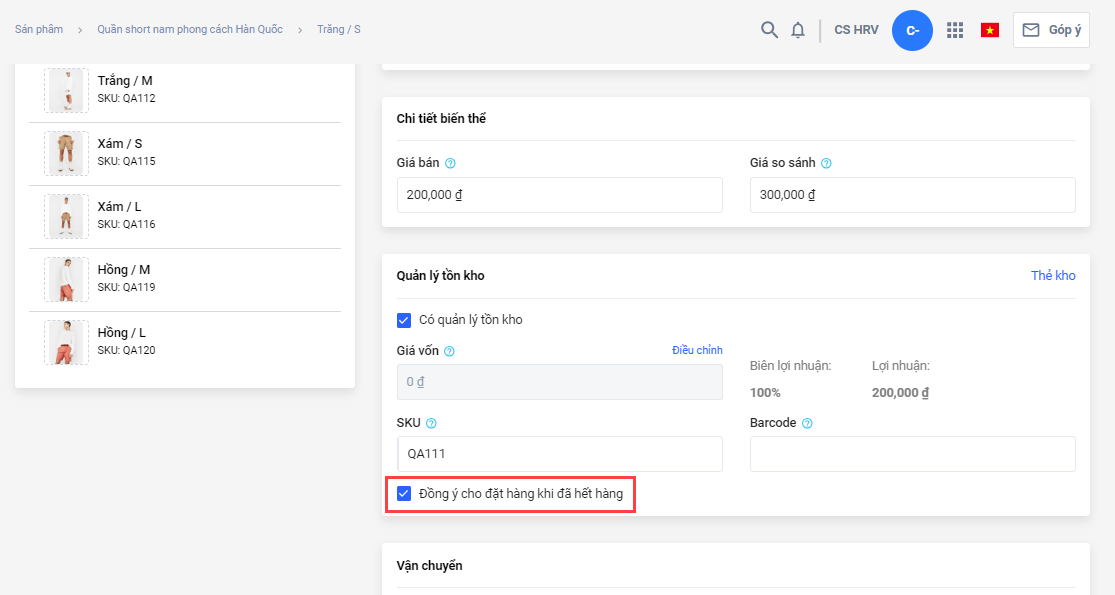Click help icon beside SKU label
Image resolution: width=1115 pixels, height=595 pixels.
431,423
